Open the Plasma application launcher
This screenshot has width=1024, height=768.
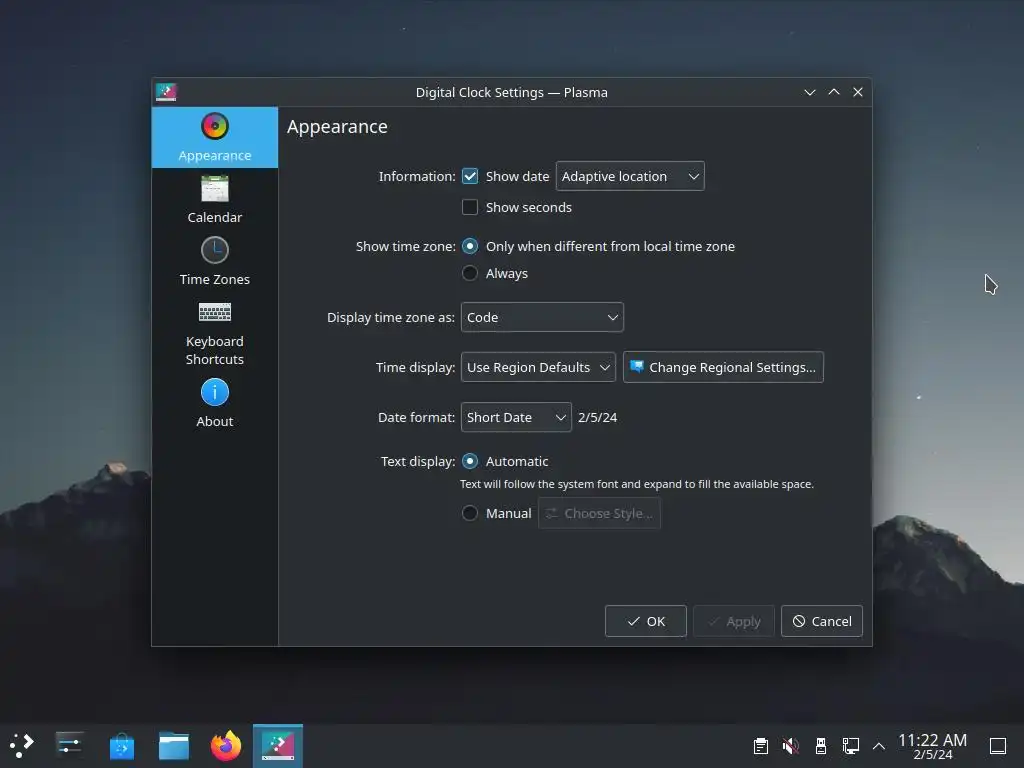[21, 745]
